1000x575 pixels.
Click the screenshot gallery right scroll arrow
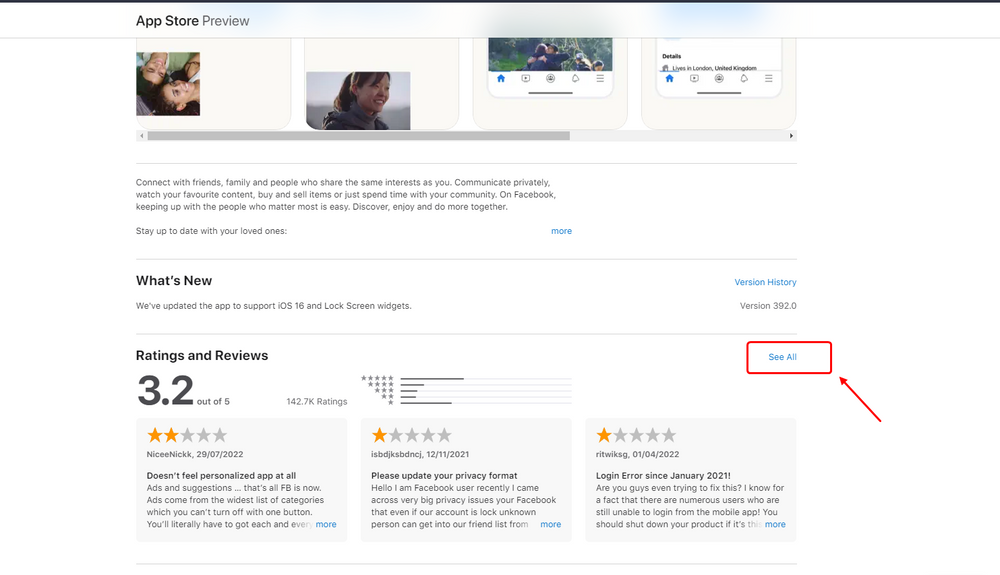tap(791, 136)
